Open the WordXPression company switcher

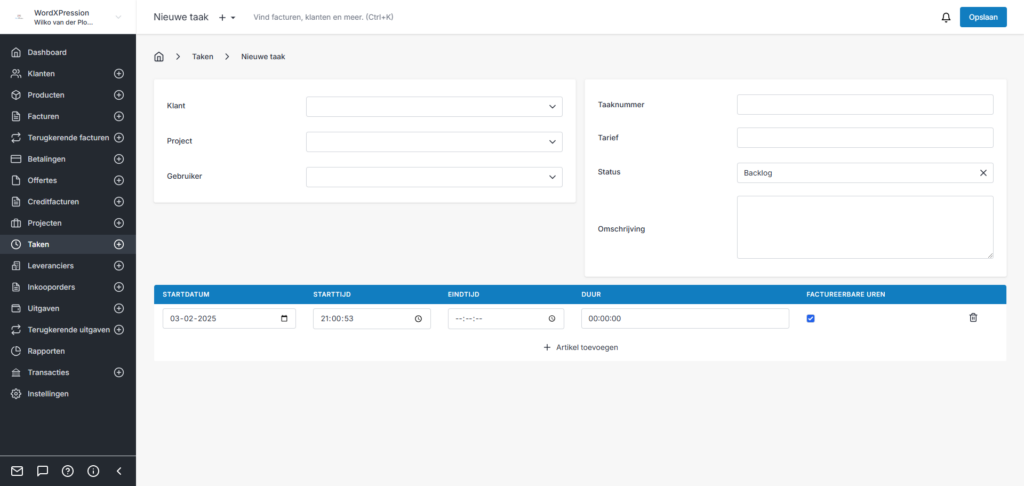click(x=68, y=17)
